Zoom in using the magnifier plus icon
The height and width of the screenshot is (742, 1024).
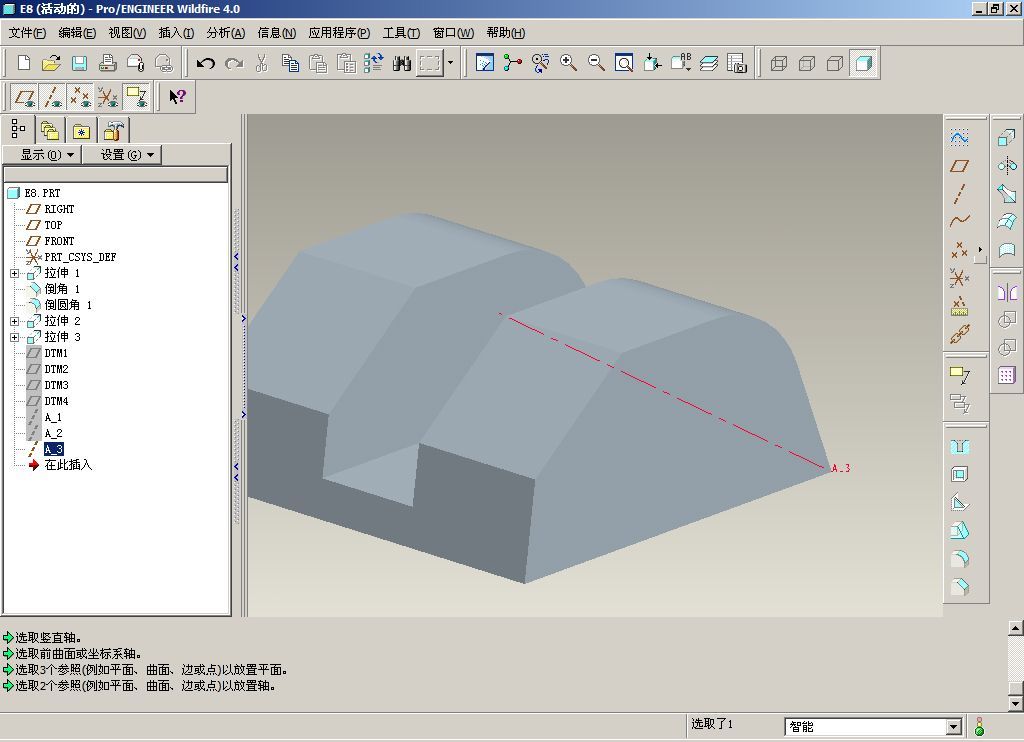[568, 63]
